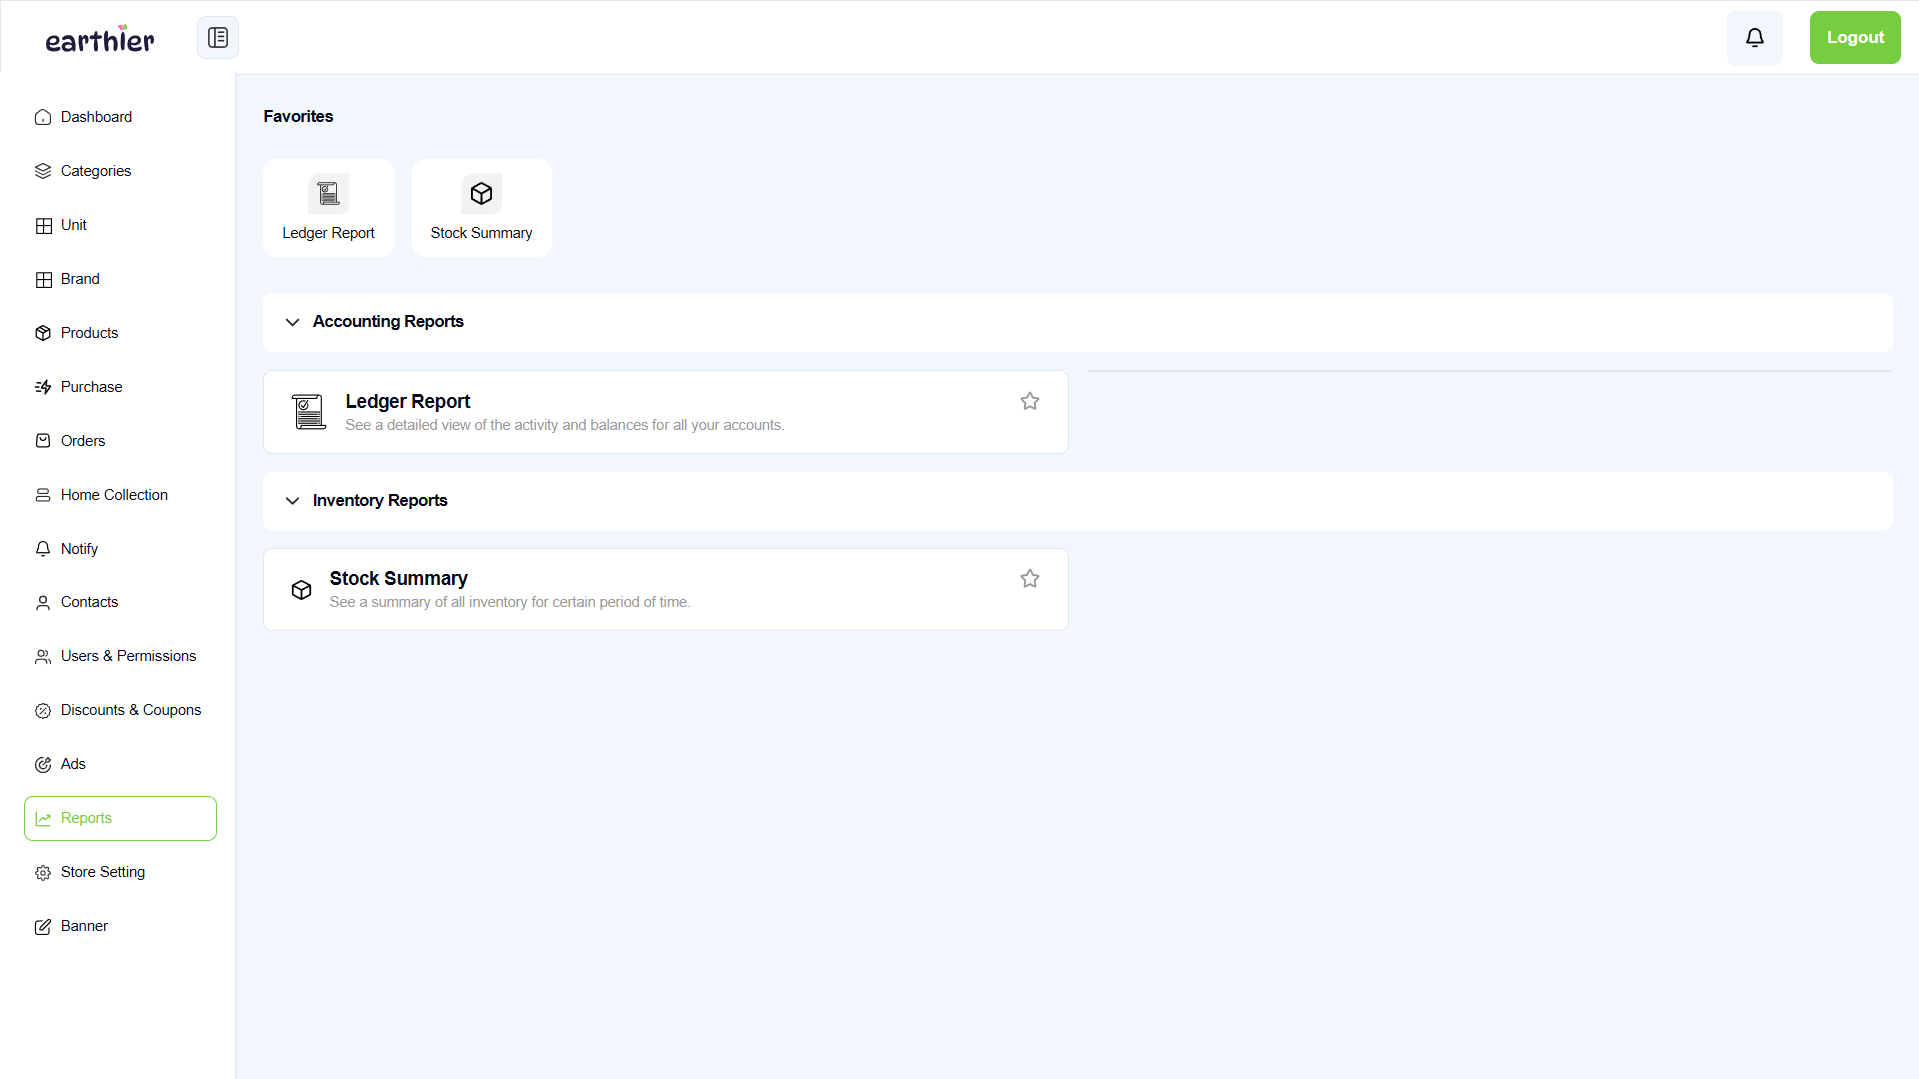
Task: Navigate to Users & Permissions
Action: [128, 656]
